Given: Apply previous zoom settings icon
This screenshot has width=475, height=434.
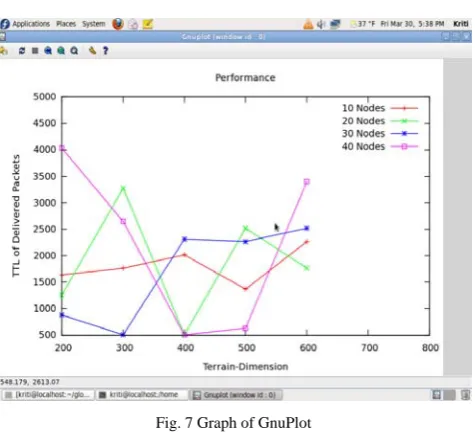Looking at the screenshot, I should coord(48,51).
